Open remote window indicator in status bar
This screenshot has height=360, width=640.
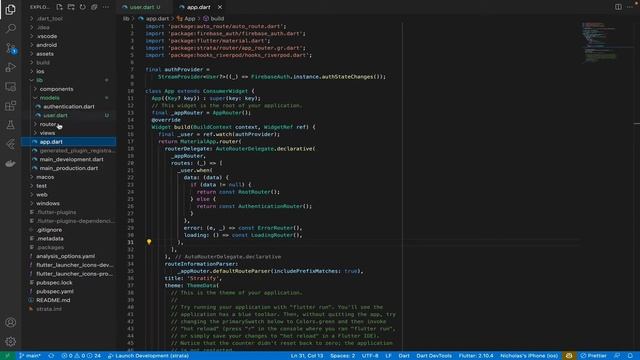tap(7, 356)
